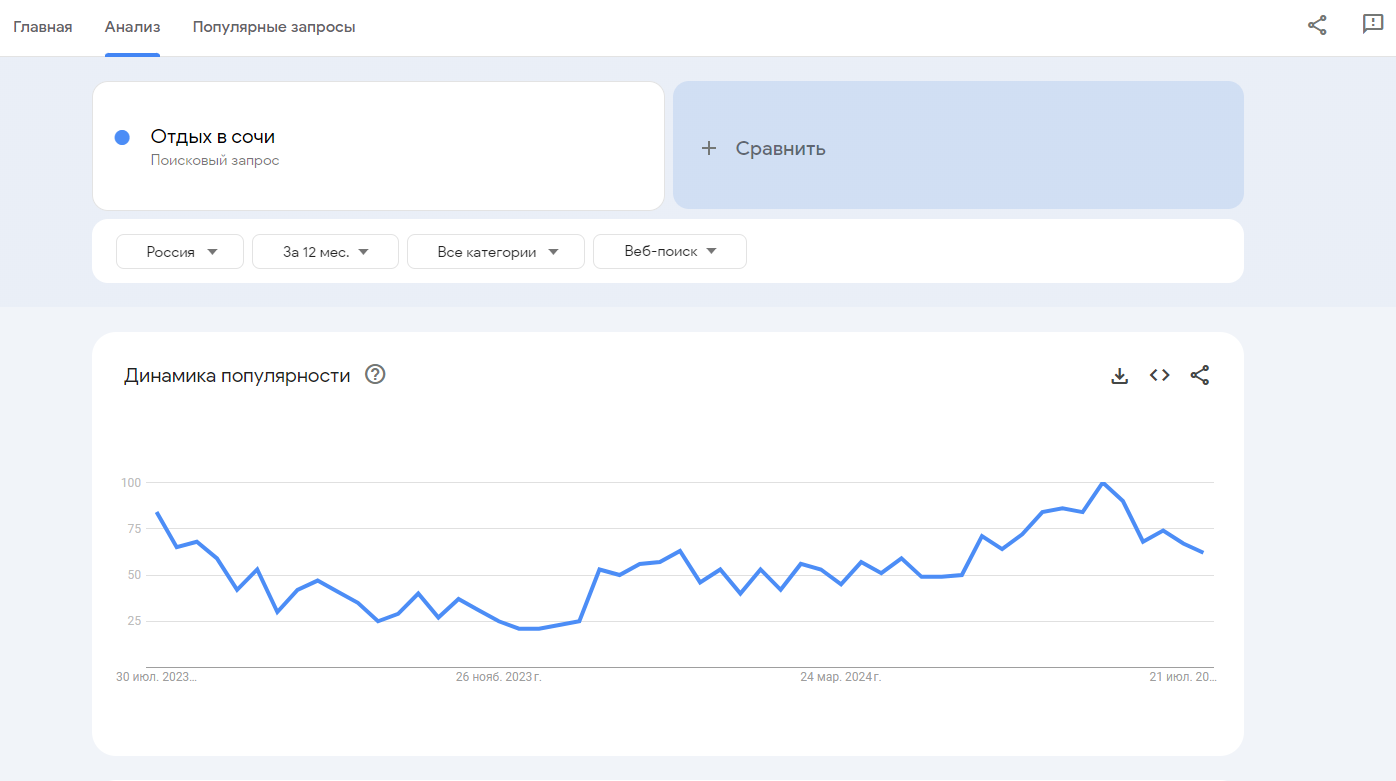This screenshot has height=781, width=1396.
Task: Click the chart peak at value 100
Action: 1102,483
